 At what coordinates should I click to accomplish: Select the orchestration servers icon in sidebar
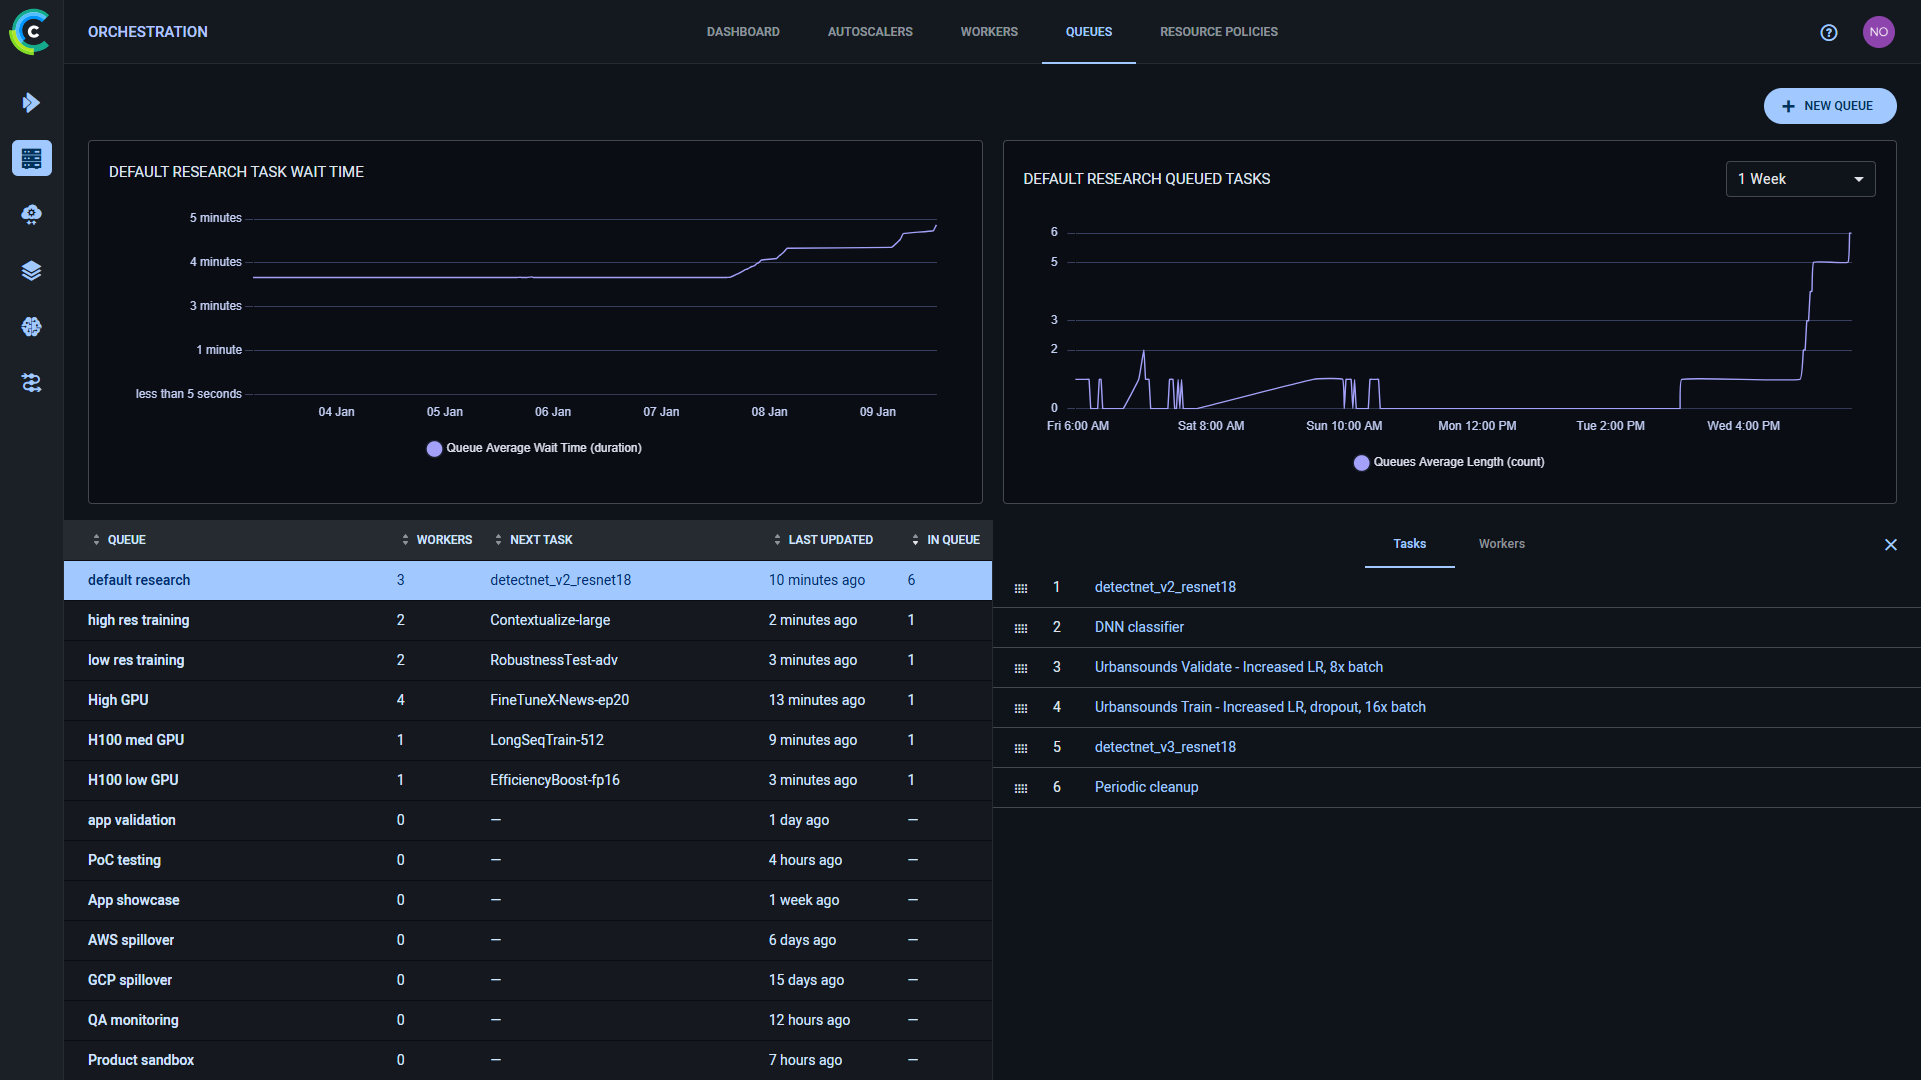31,158
